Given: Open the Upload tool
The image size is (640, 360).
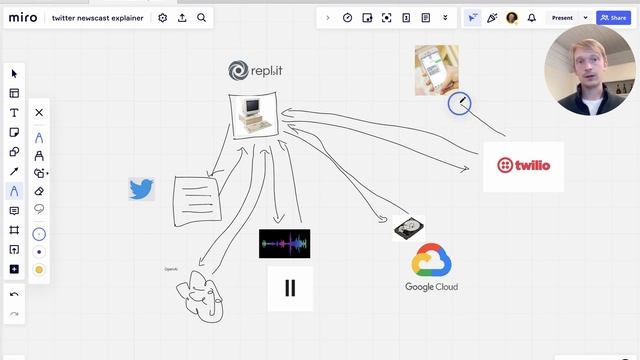Looking at the screenshot, I should point(14,250).
